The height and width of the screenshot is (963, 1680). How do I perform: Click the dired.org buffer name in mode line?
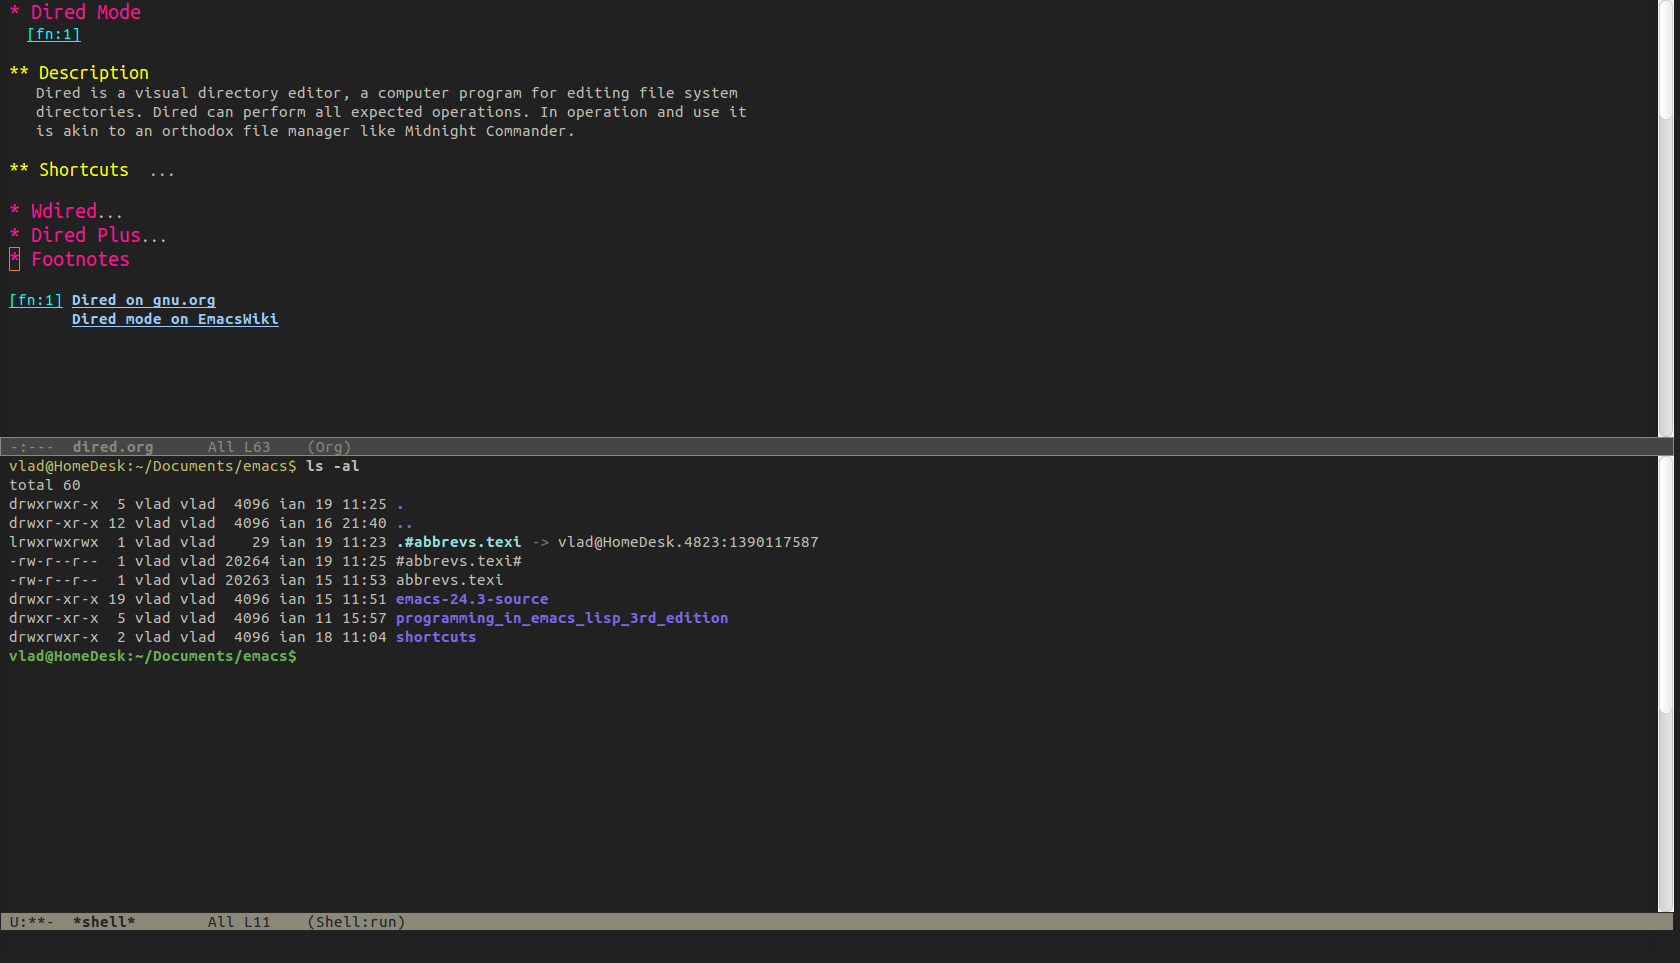pyautogui.click(x=113, y=447)
